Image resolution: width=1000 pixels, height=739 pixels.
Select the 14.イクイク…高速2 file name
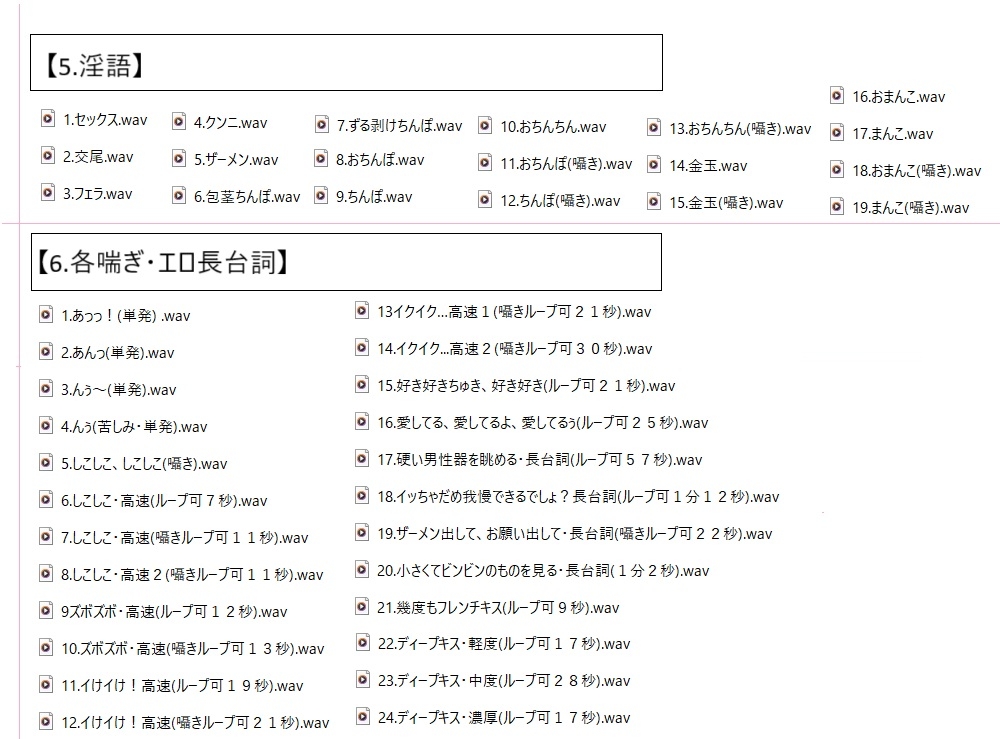point(514,349)
